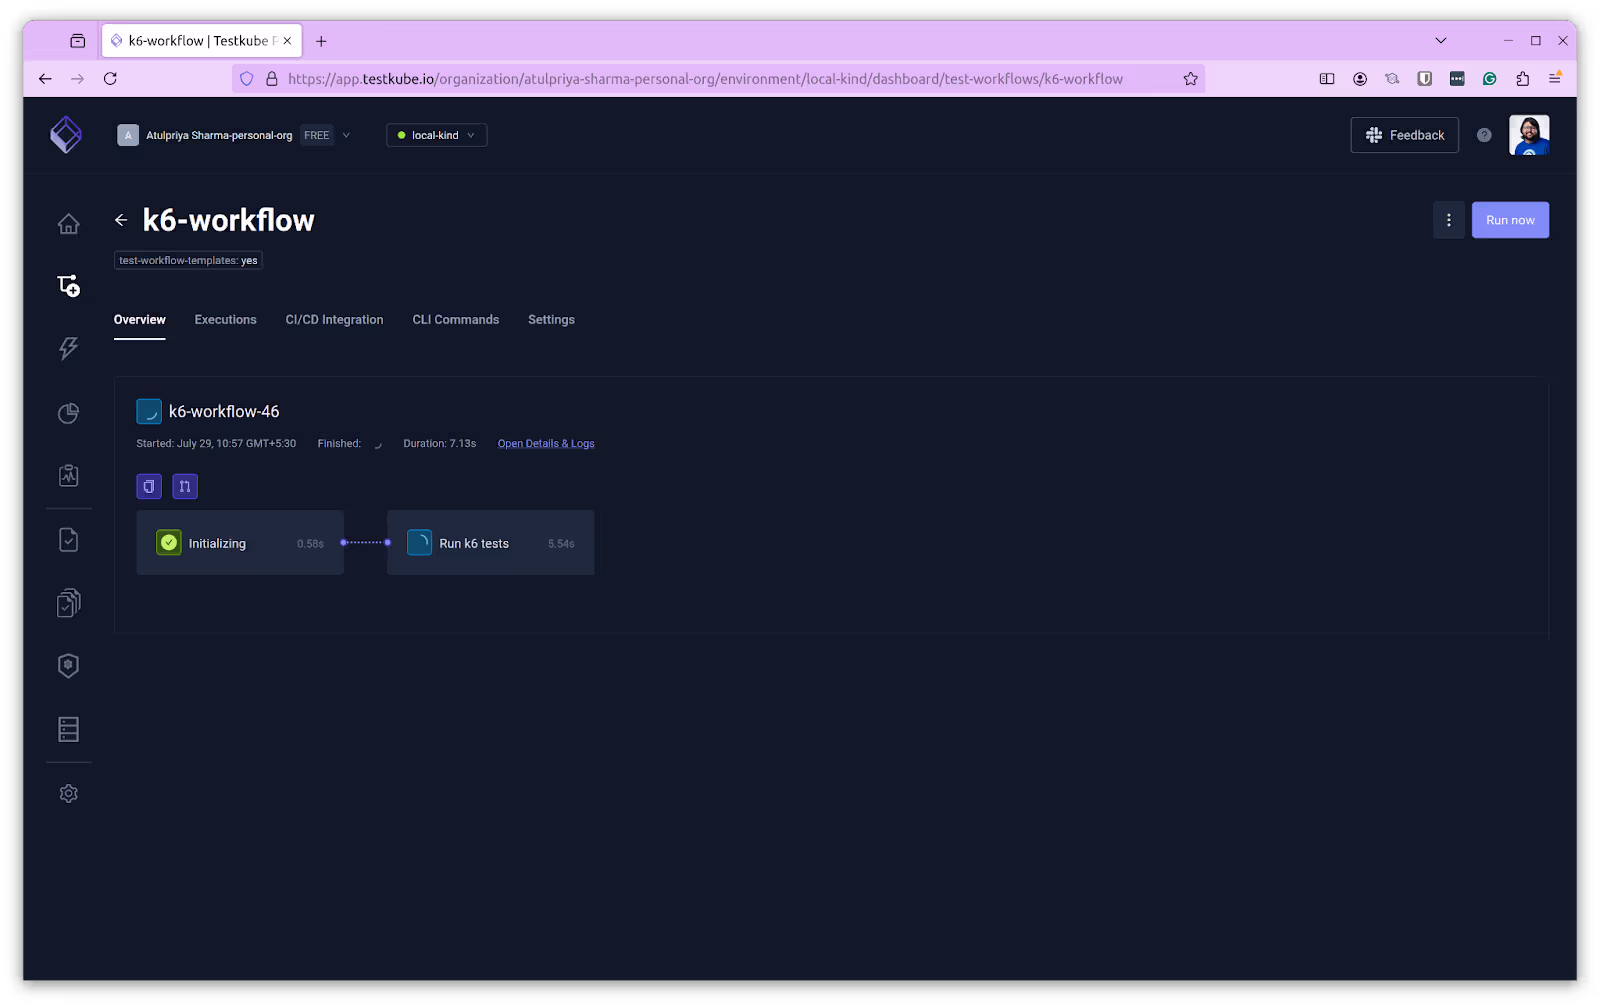Open the list all tabs chevron
This screenshot has height=1006, width=1600.
tap(1440, 41)
